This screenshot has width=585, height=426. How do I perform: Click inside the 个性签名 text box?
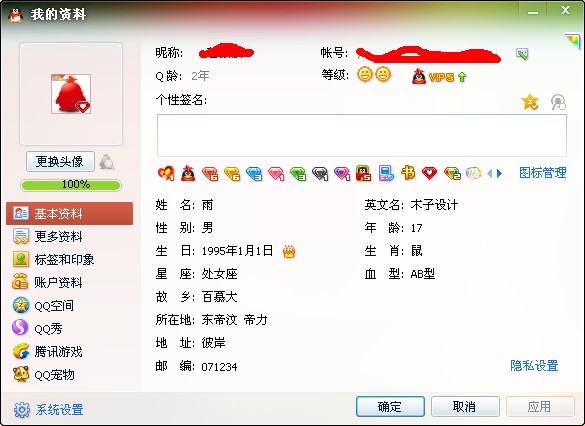pyautogui.click(x=362, y=135)
